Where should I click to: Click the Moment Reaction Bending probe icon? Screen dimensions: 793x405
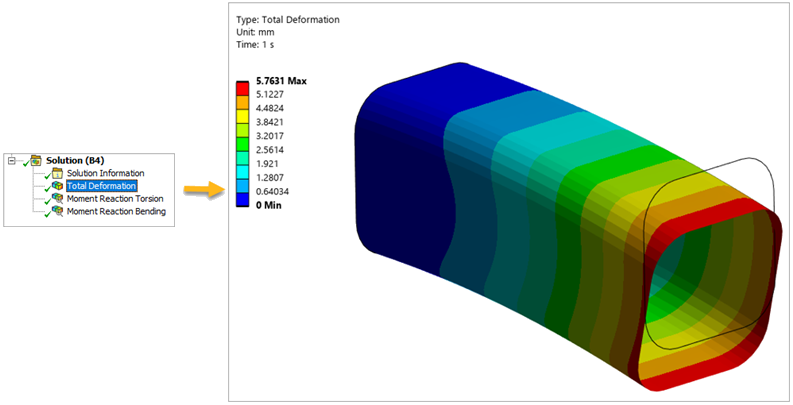[57, 211]
